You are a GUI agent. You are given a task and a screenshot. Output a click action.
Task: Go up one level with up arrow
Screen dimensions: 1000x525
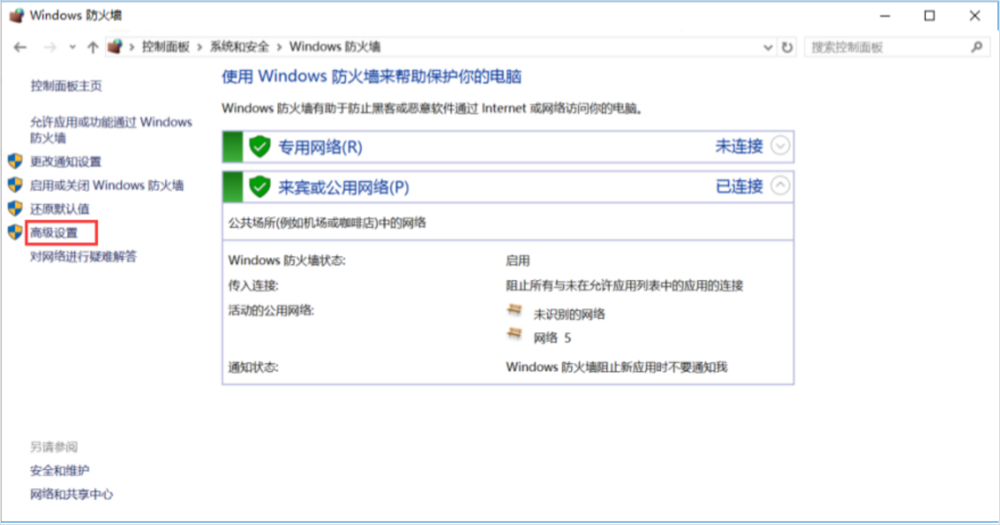click(x=93, y=47)
